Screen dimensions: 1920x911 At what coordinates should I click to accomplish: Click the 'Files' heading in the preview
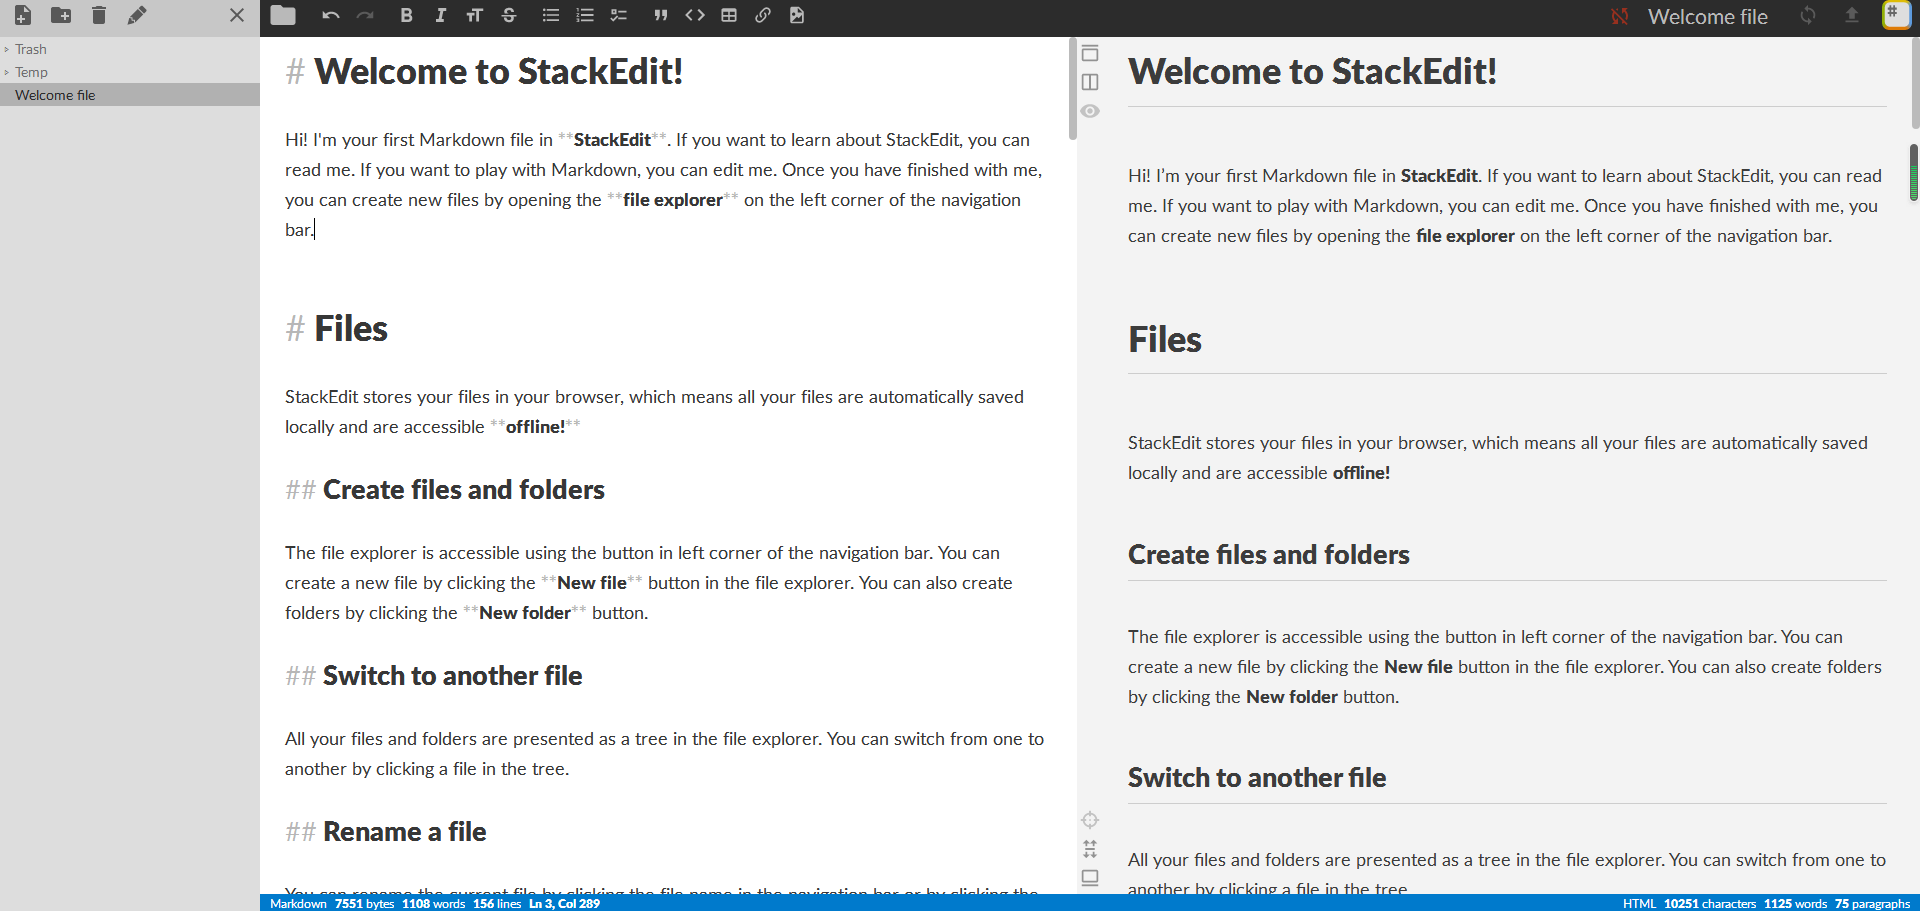[1165, 340]
